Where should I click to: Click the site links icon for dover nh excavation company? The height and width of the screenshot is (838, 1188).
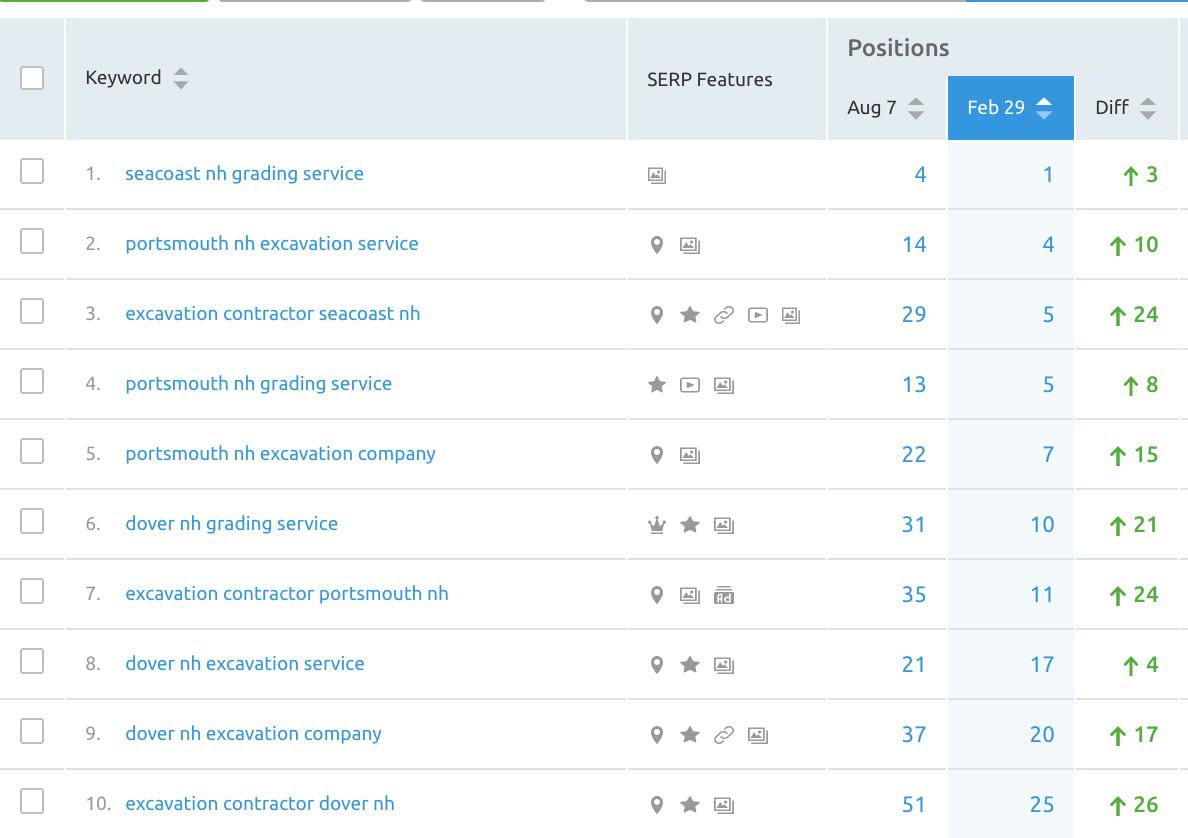[724, 734]
